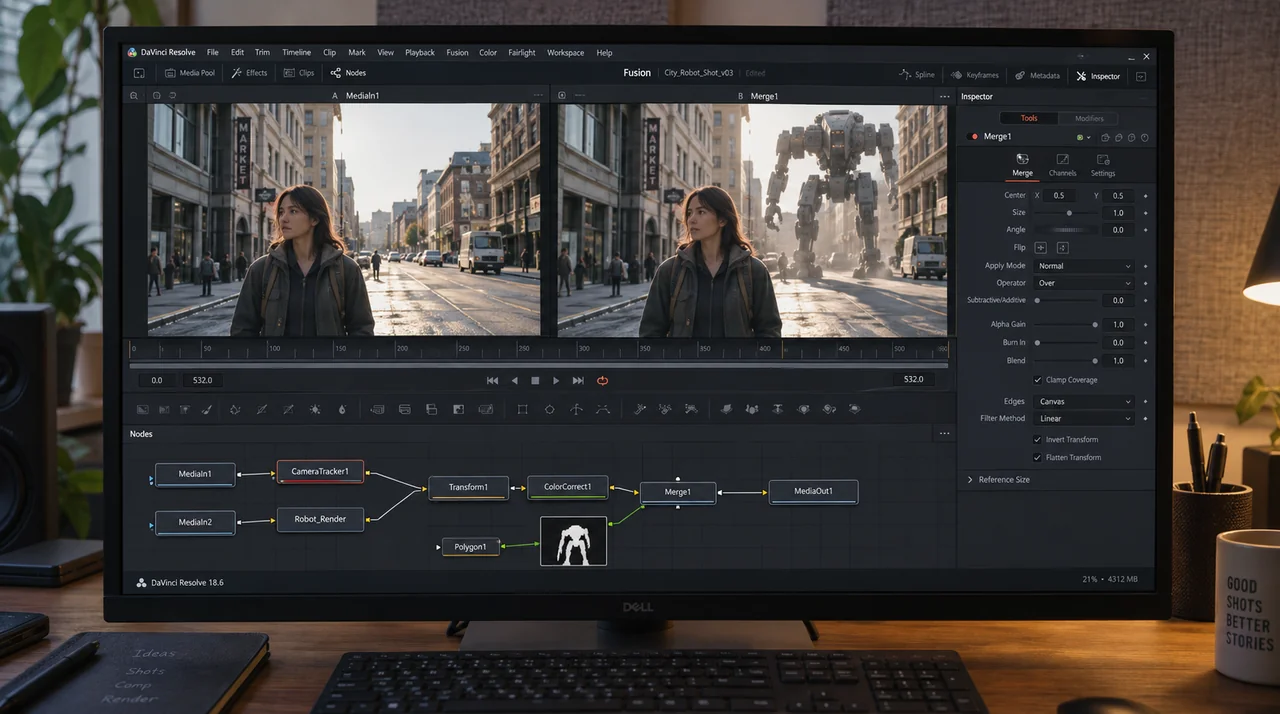Jump to the first frame
Screen dimensions: 1280x714
(492, 380)
